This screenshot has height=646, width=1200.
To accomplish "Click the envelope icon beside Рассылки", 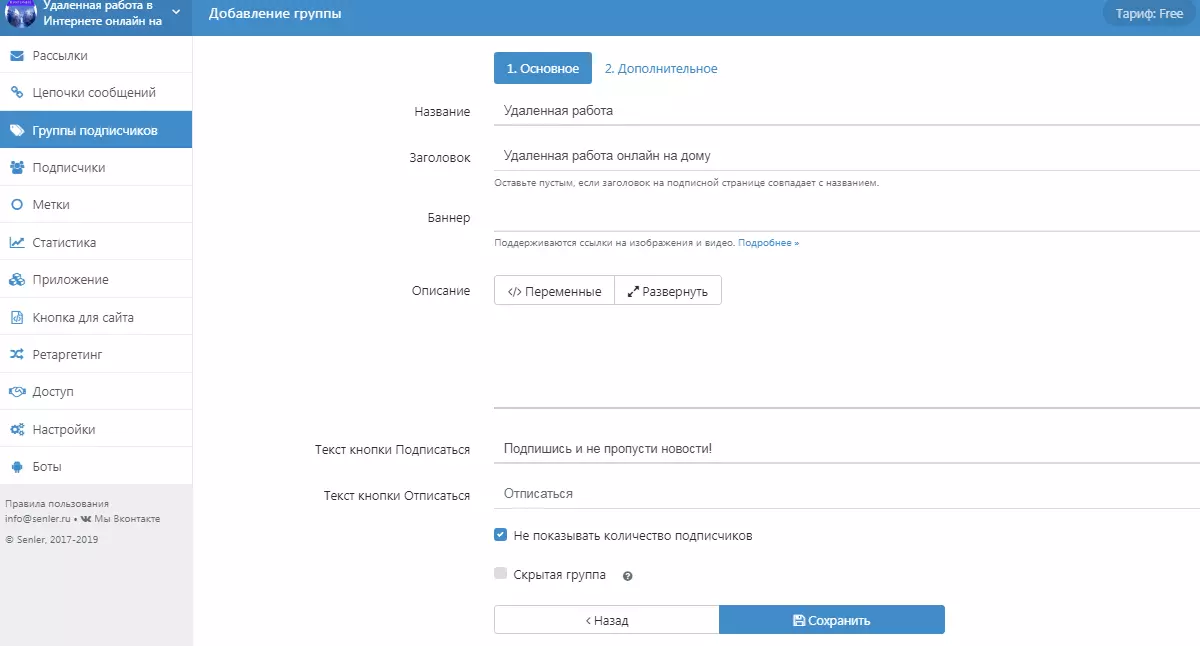I will coord(16,55).
